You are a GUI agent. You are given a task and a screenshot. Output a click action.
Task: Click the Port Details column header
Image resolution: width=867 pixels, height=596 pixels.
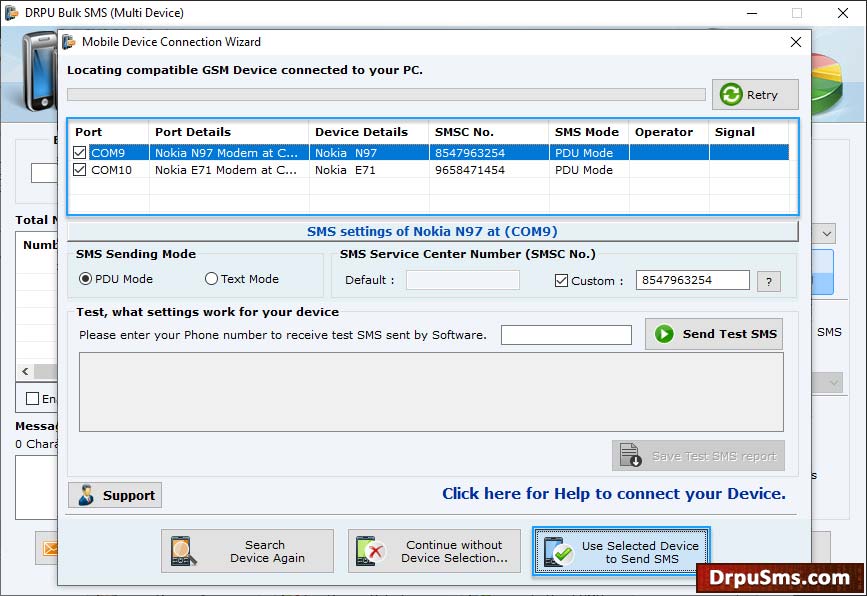(229, 132)
